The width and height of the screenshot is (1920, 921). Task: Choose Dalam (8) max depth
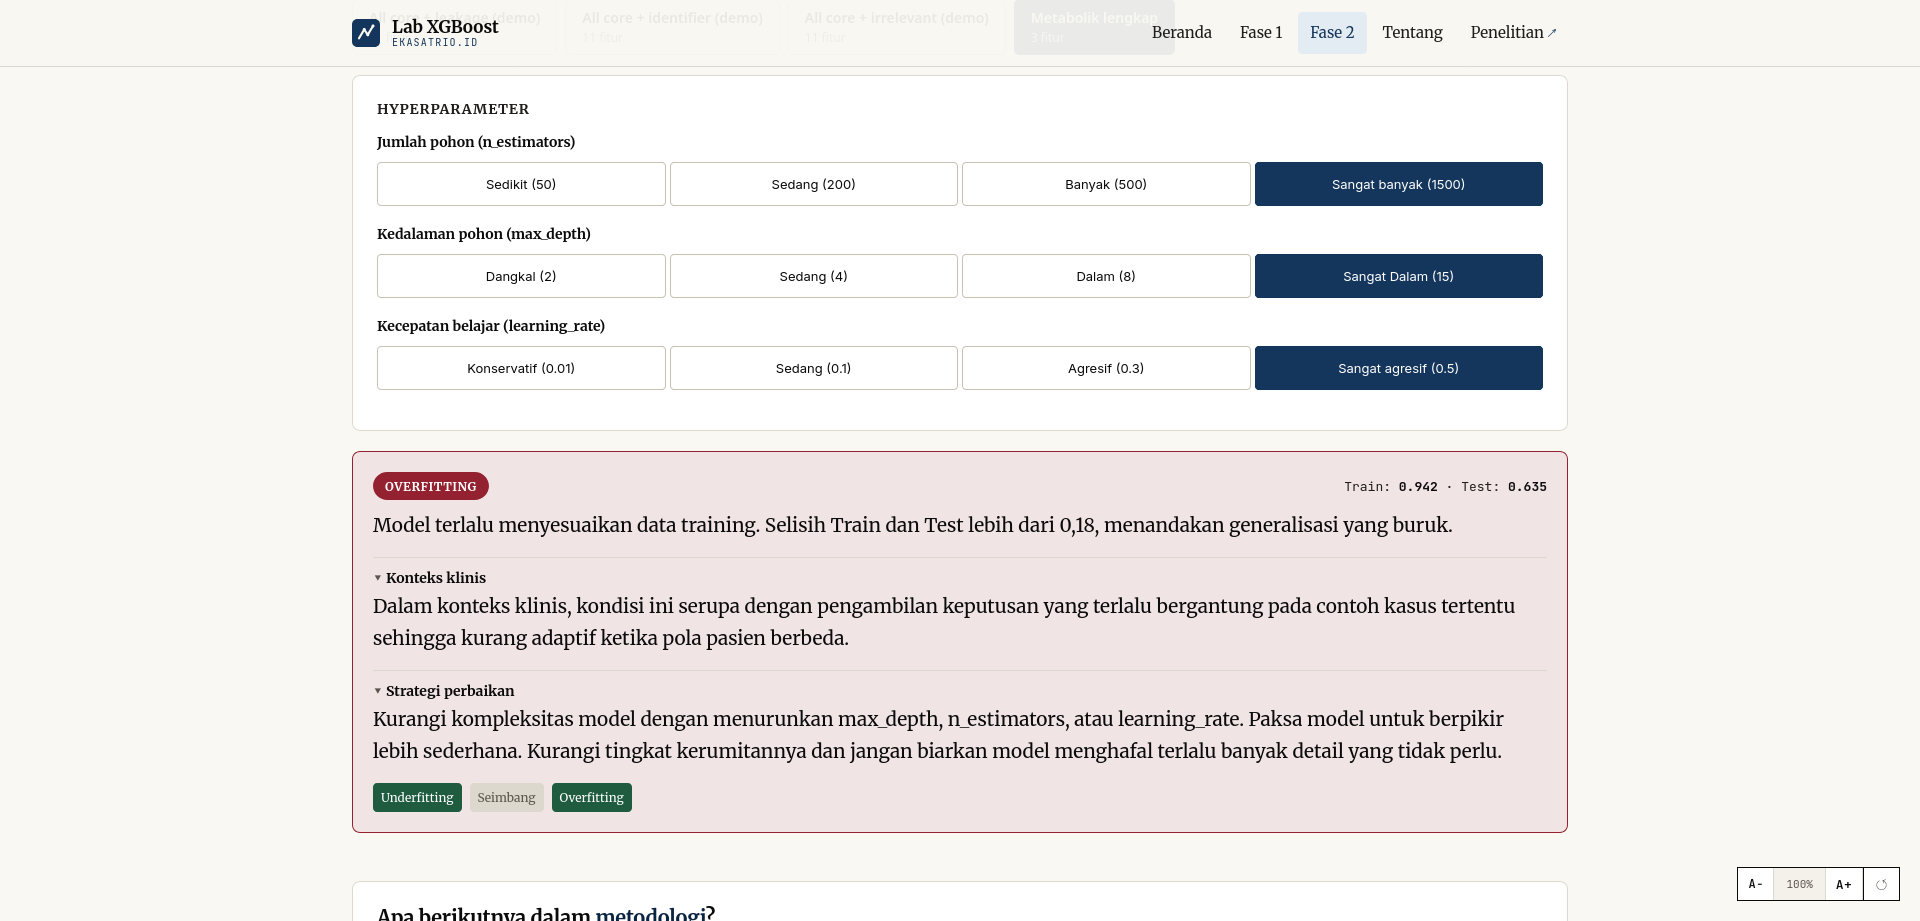point(1106,276)
